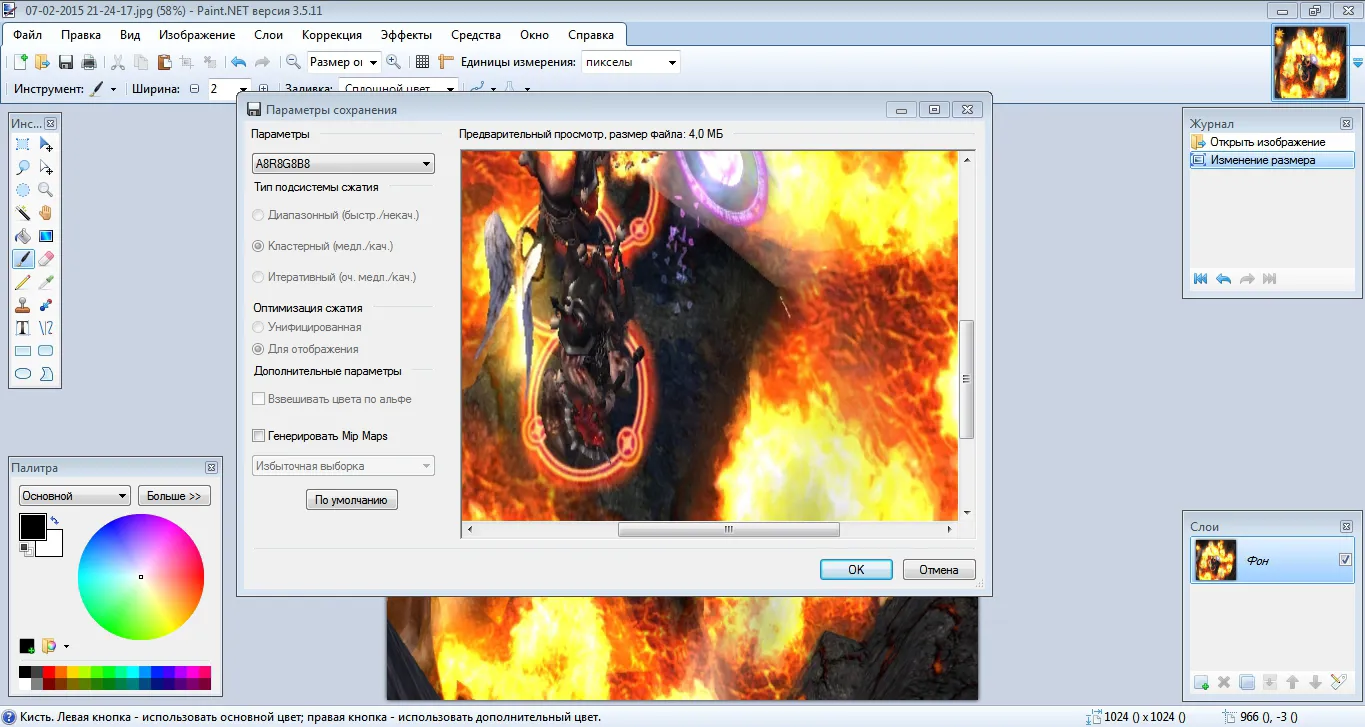Open the A8R8G8B8 format dropdown
The width and height of the screenshot is (1365, 727).
343,164
